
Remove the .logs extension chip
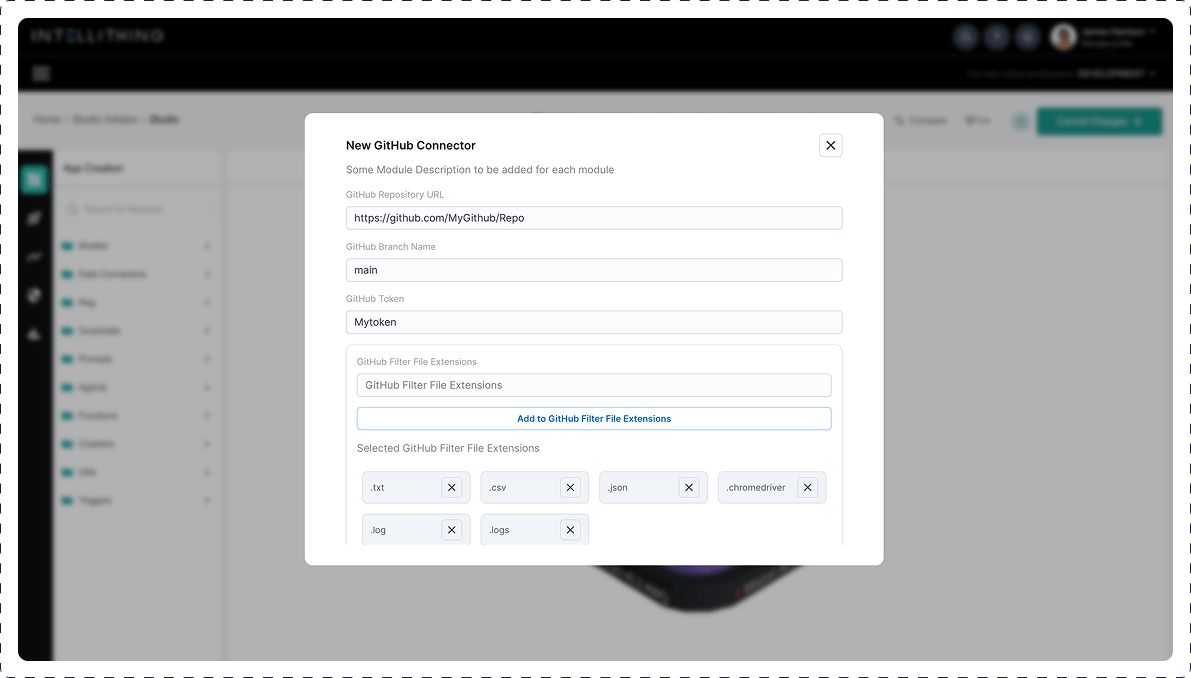pyautogui.click(x=570, y=530)
